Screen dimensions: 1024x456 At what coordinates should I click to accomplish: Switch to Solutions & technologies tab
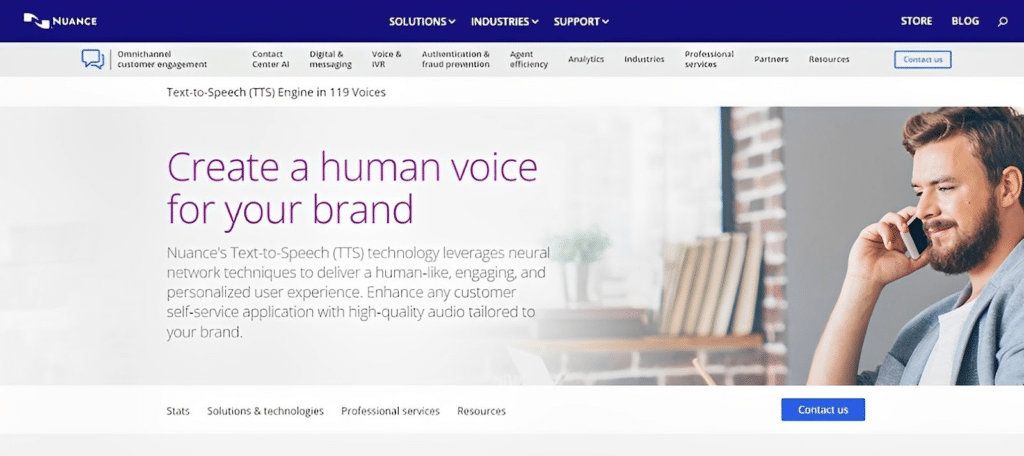click(x=265, y=411)
